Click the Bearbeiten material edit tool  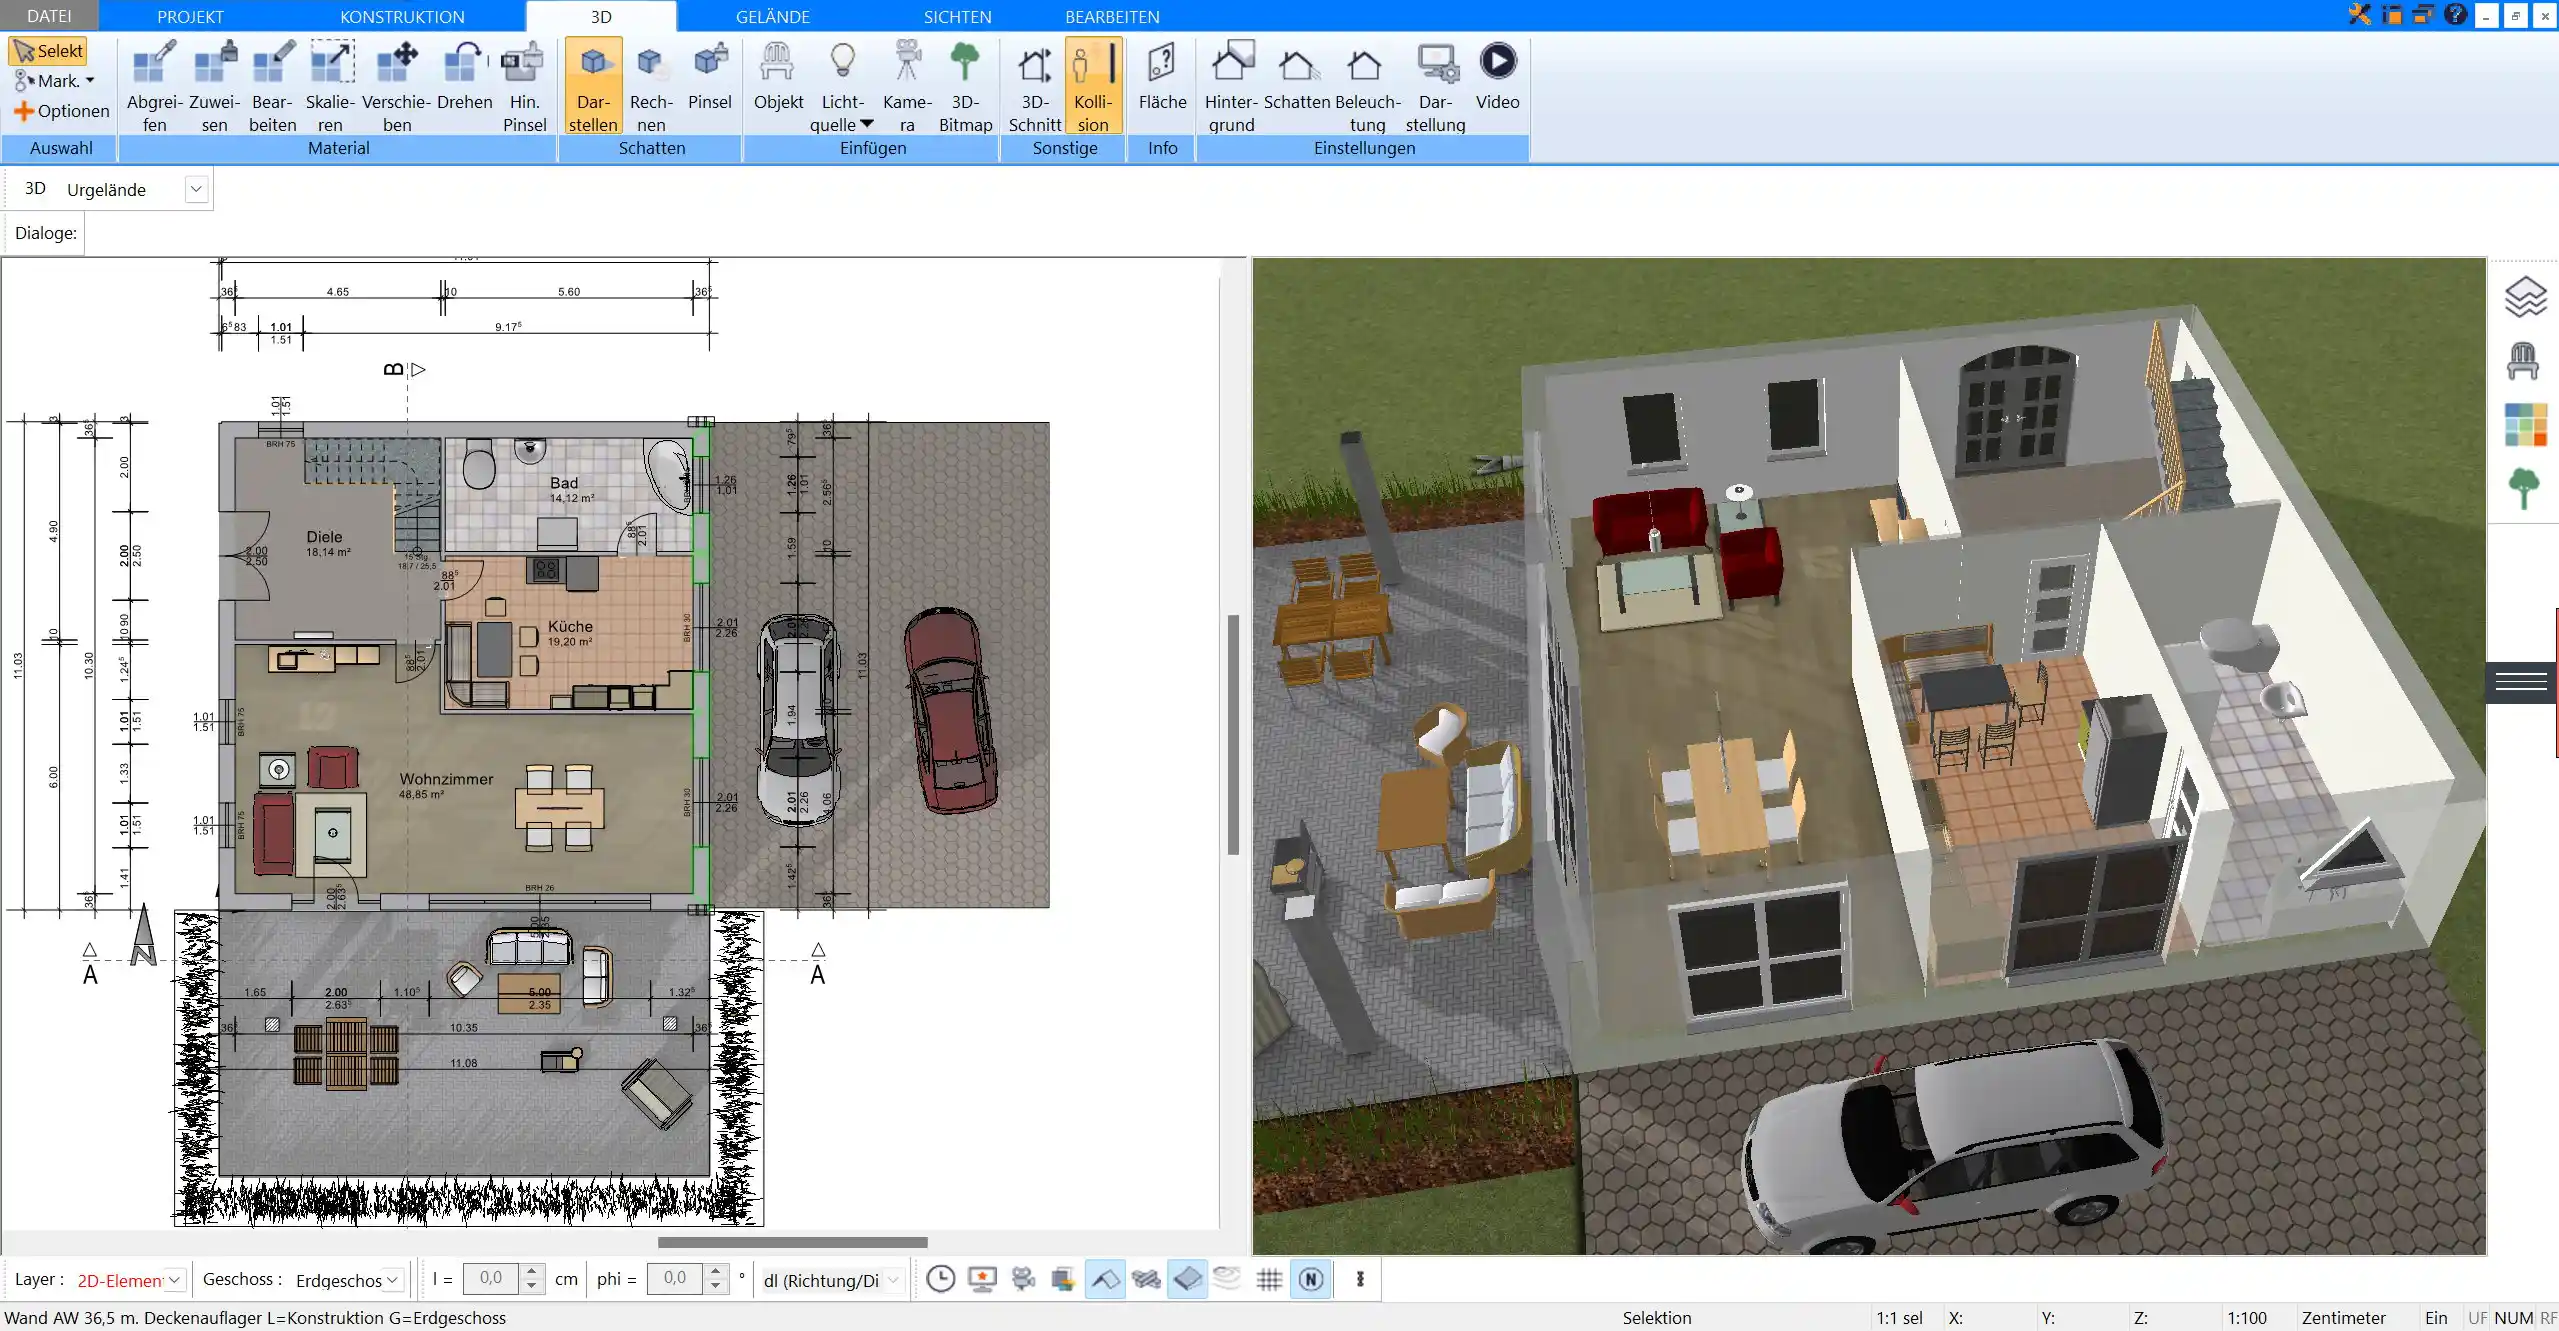(x=272, y=86)
